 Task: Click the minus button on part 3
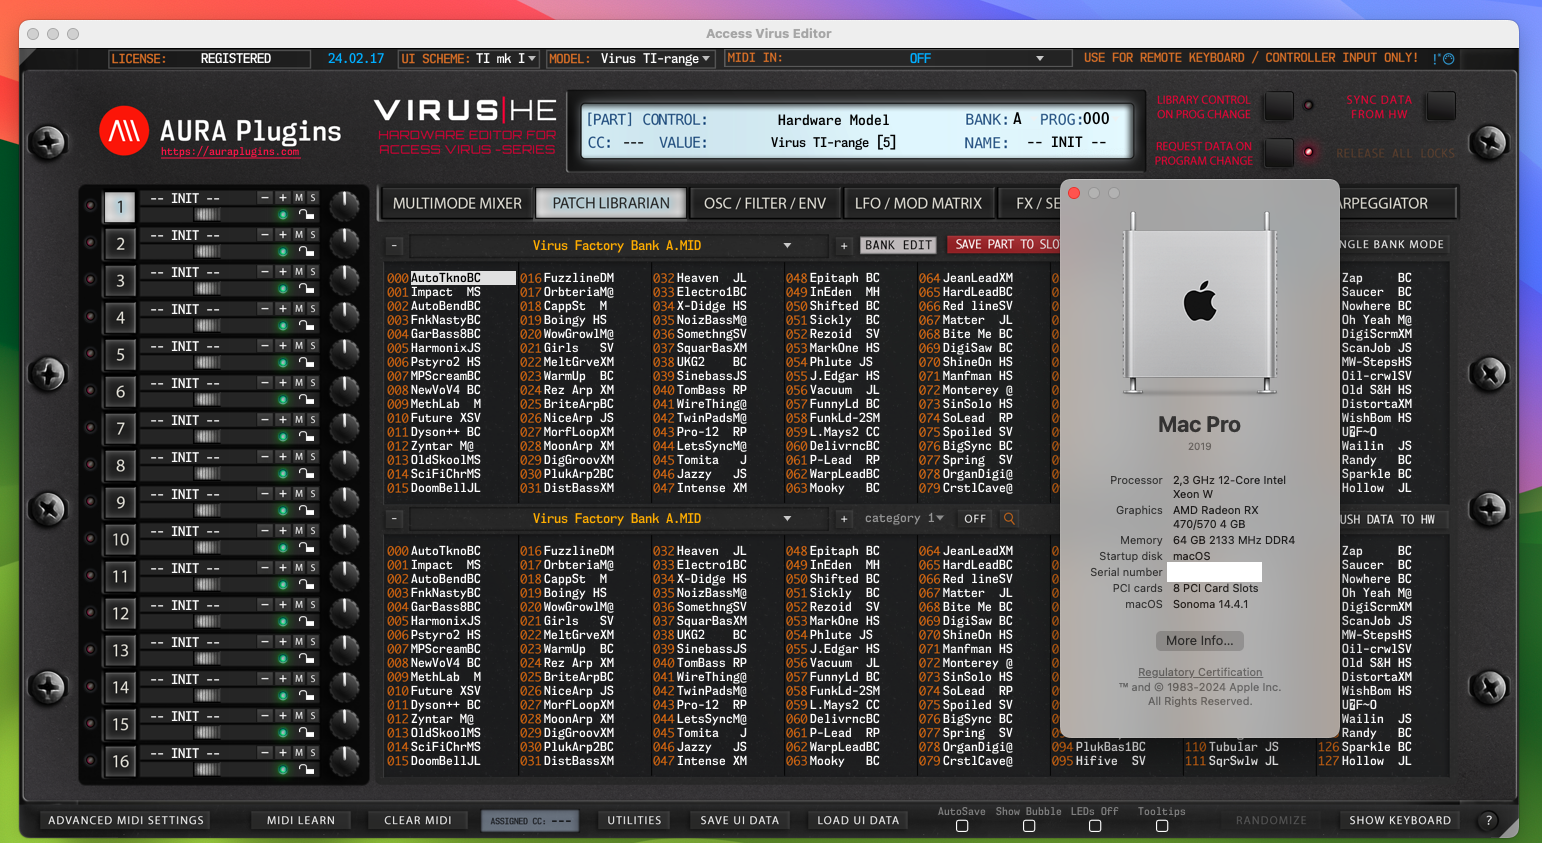pos(265,272)
